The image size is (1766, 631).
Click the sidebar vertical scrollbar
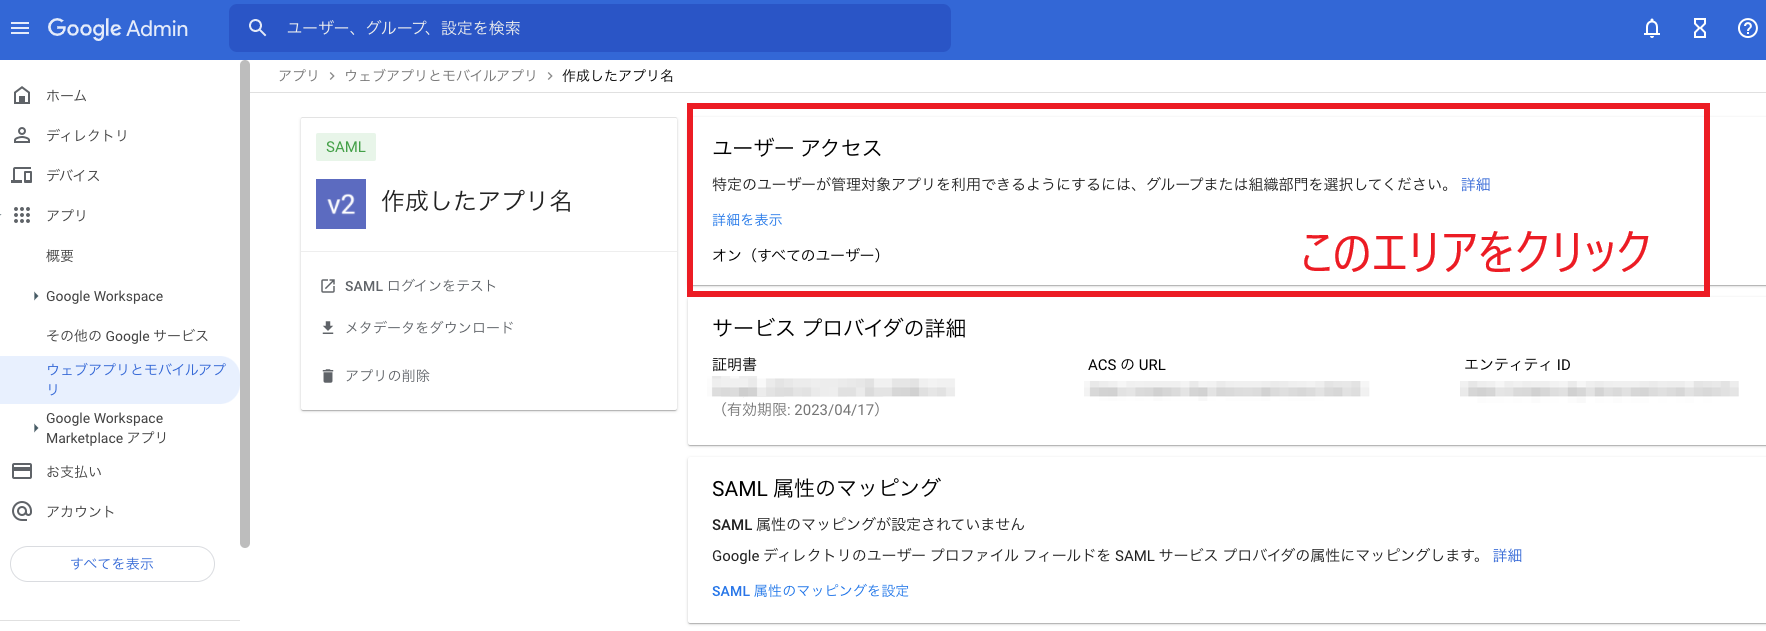pos(245,305)
